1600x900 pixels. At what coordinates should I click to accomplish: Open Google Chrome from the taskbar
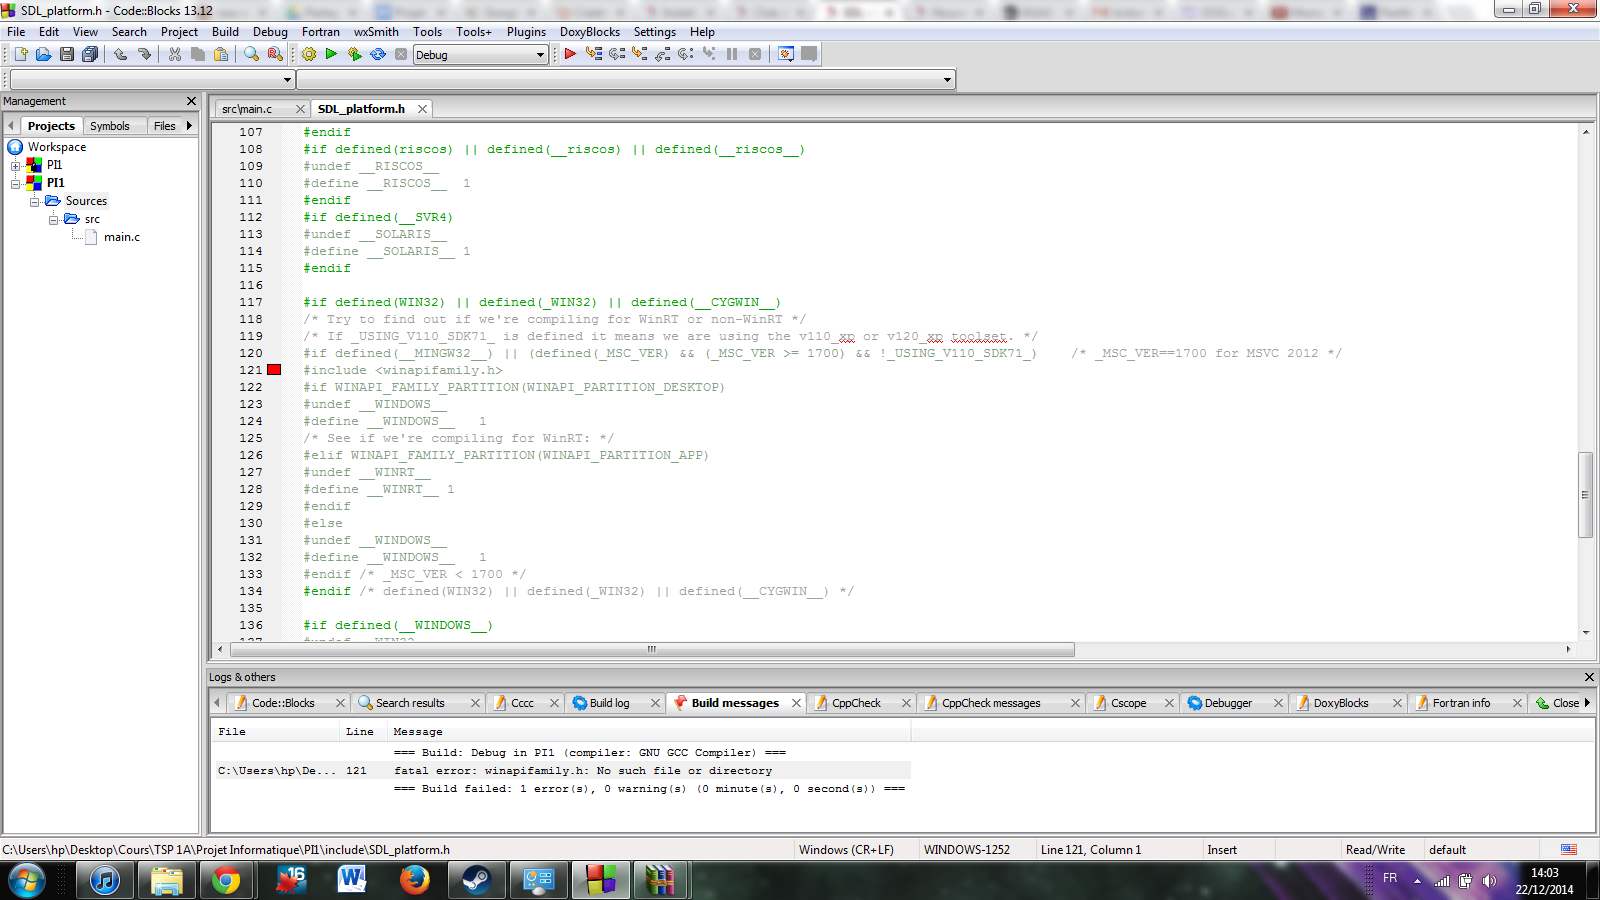point(226,880)
